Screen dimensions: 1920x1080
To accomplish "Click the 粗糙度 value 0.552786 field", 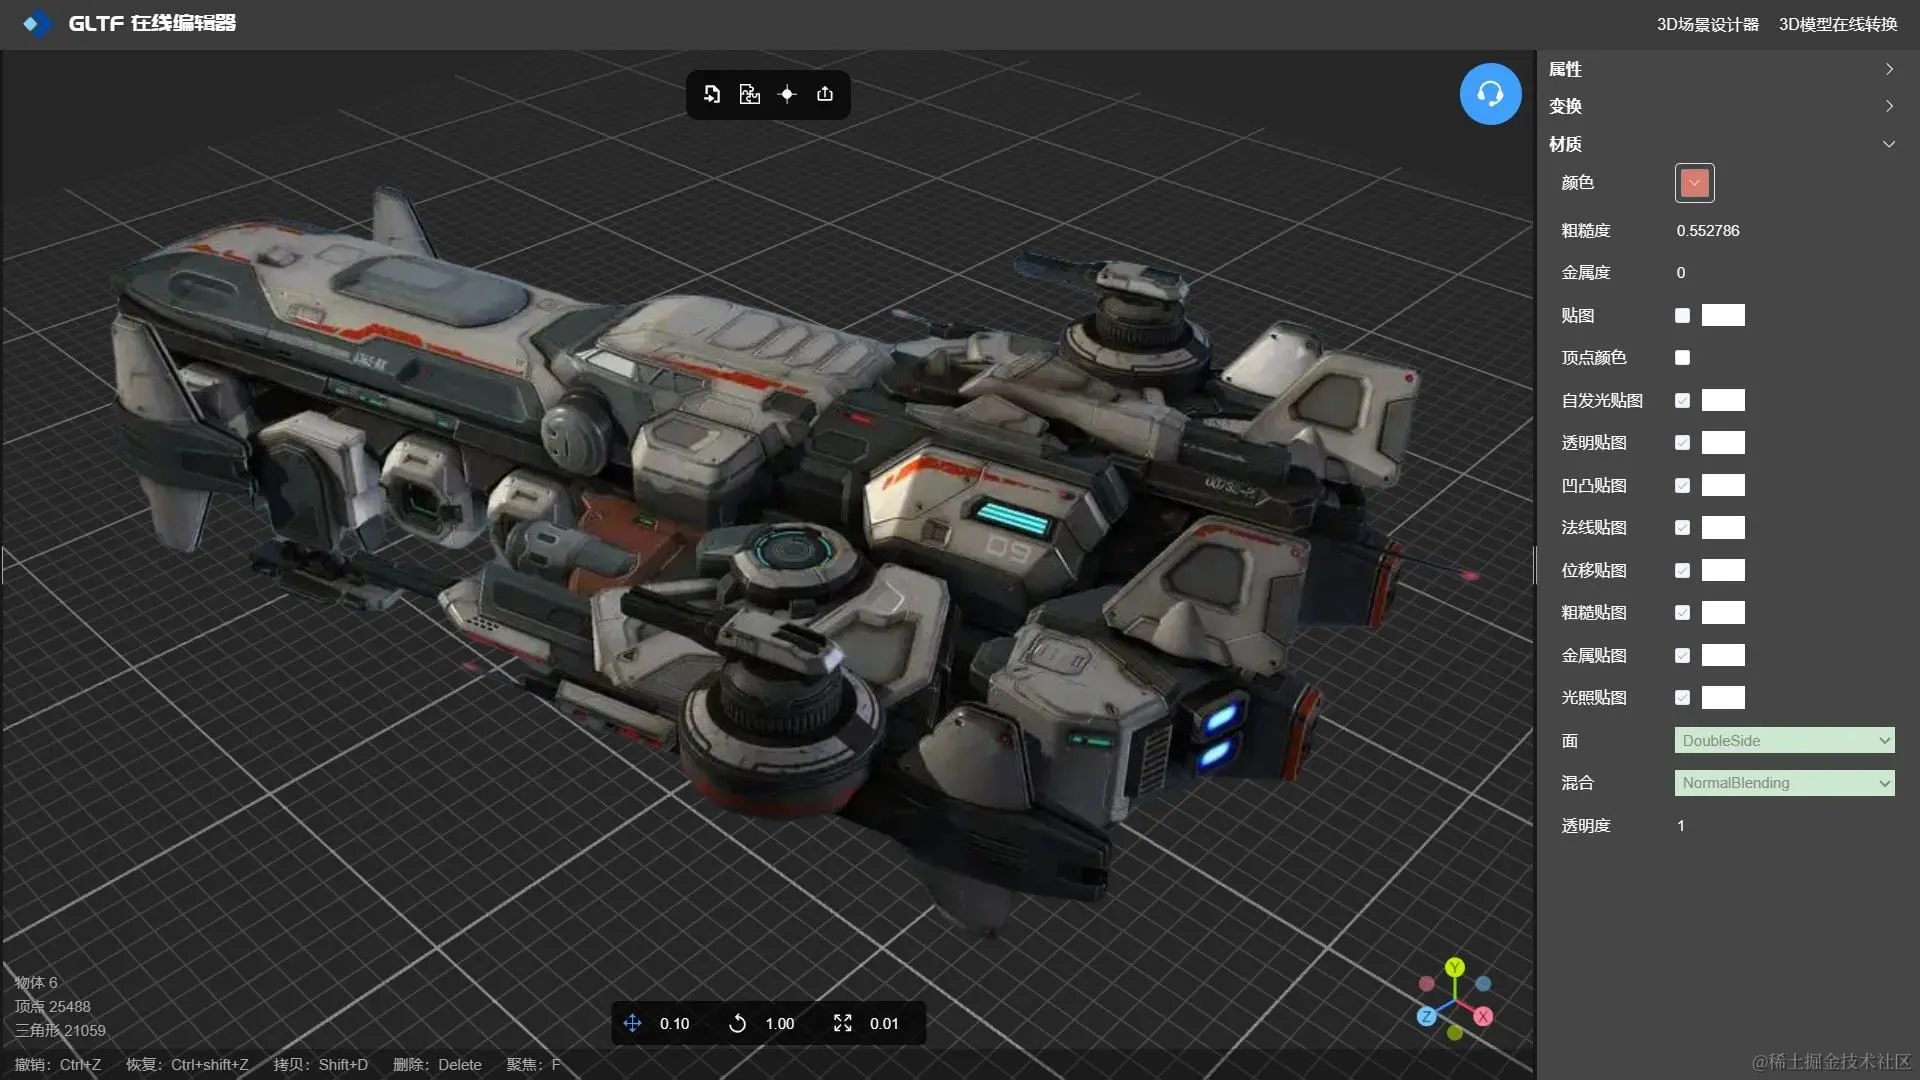I will pyautogui.click(x=1708, y=231).
